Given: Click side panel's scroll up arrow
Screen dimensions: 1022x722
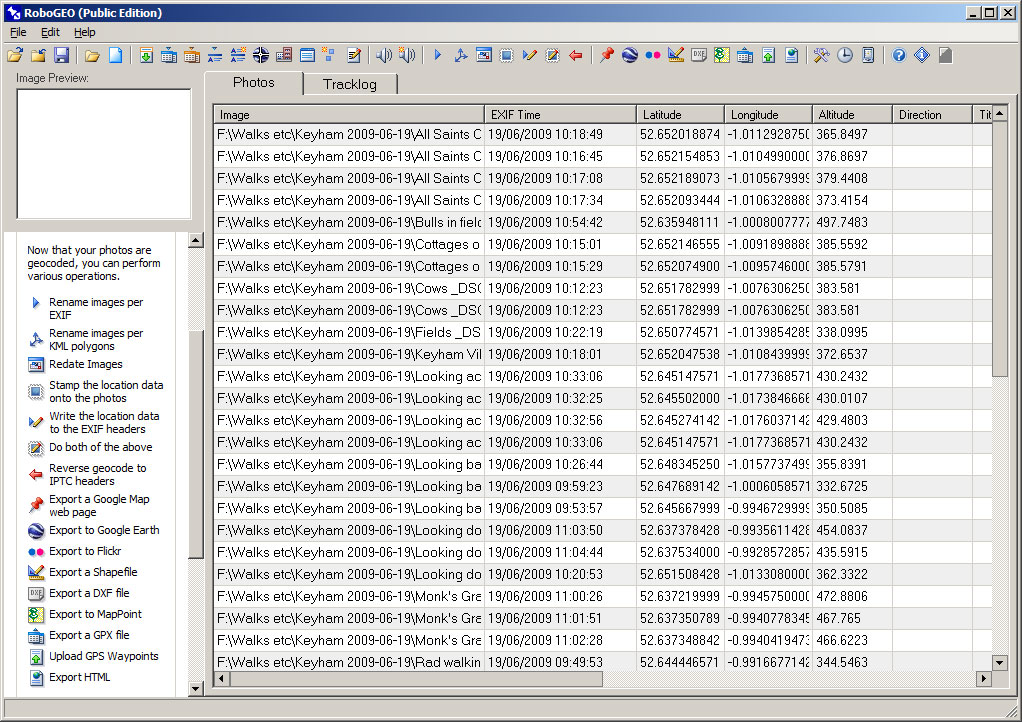Looking at the screenshot, I should (x=196, y=240).
